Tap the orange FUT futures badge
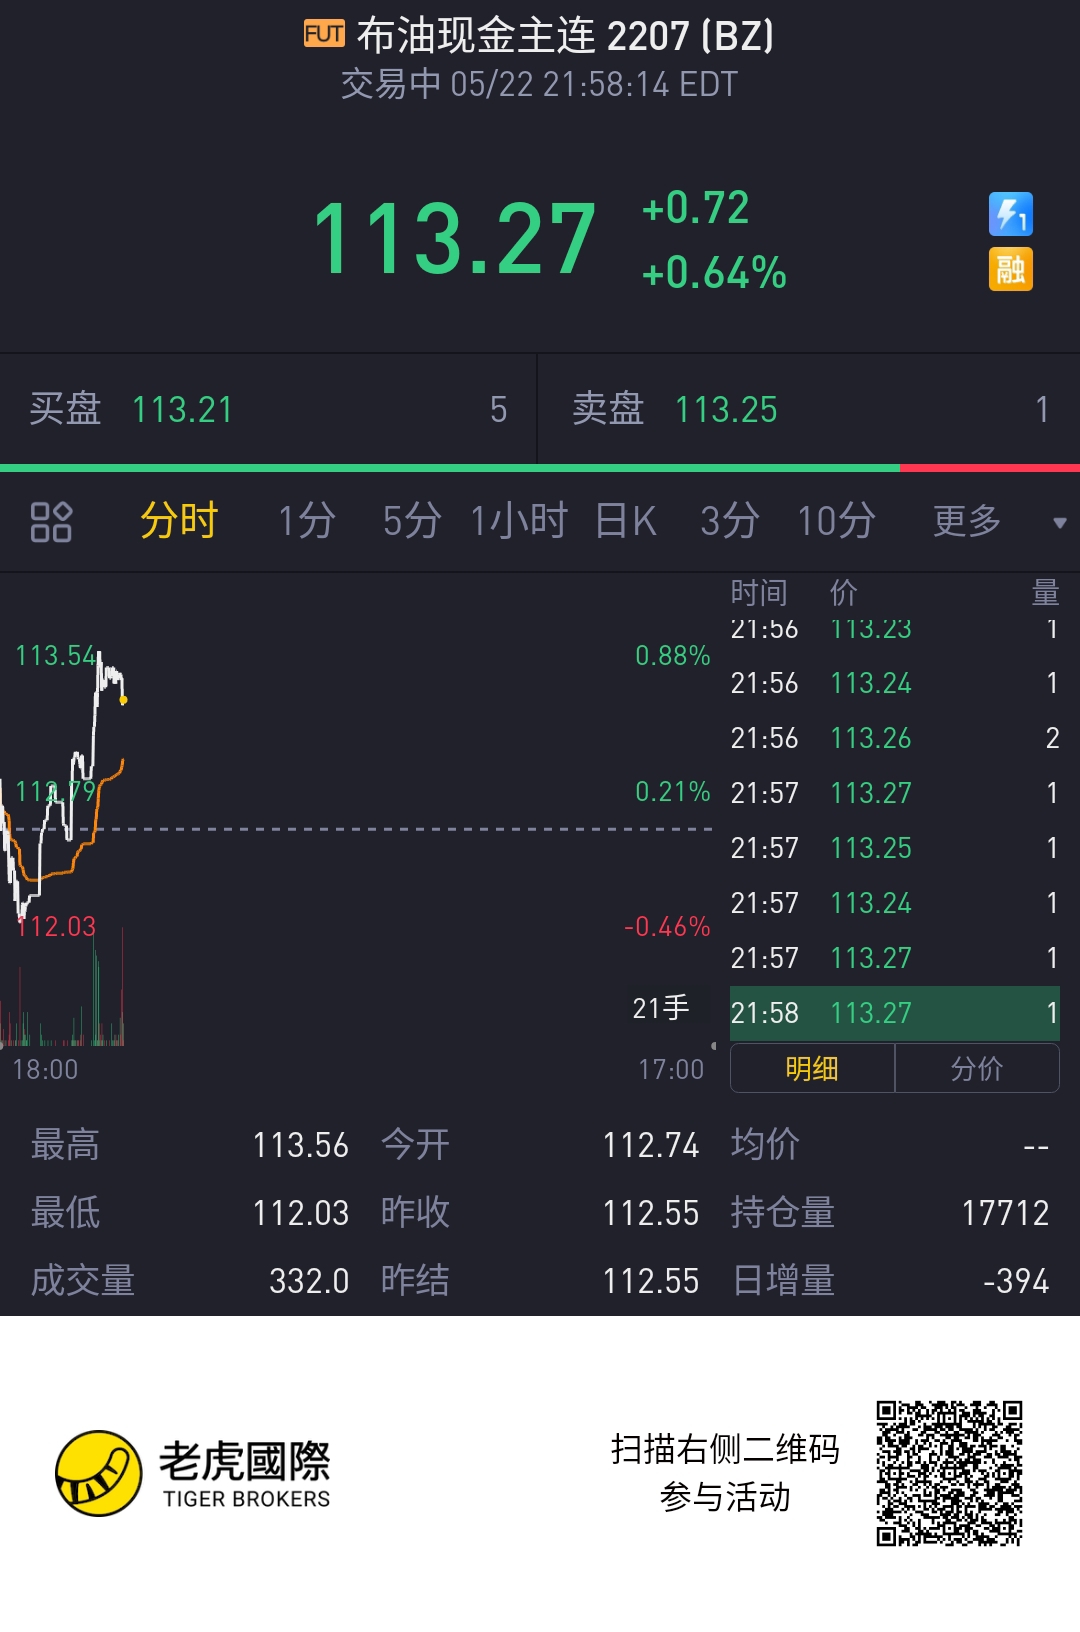The height and width of the screenshot is (1632, 1080). pyautogui.click(x=324, y=34)
